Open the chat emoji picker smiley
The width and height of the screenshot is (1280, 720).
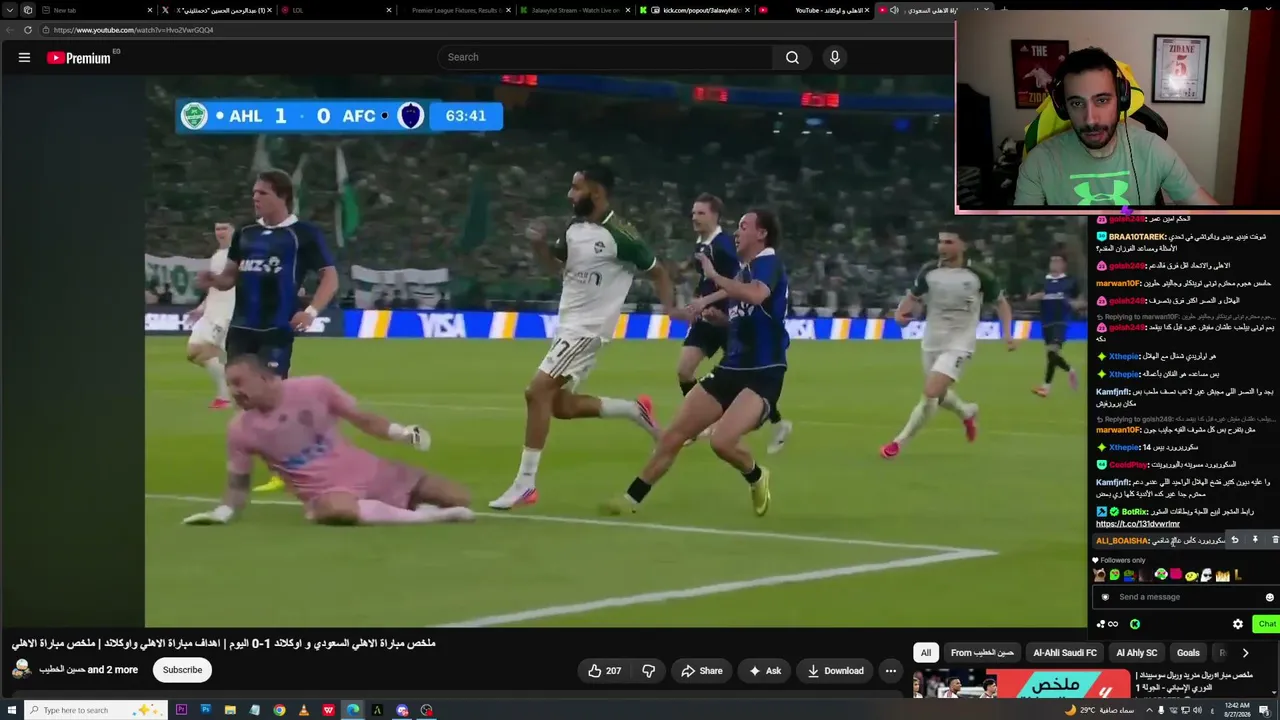click(1270, 597)
